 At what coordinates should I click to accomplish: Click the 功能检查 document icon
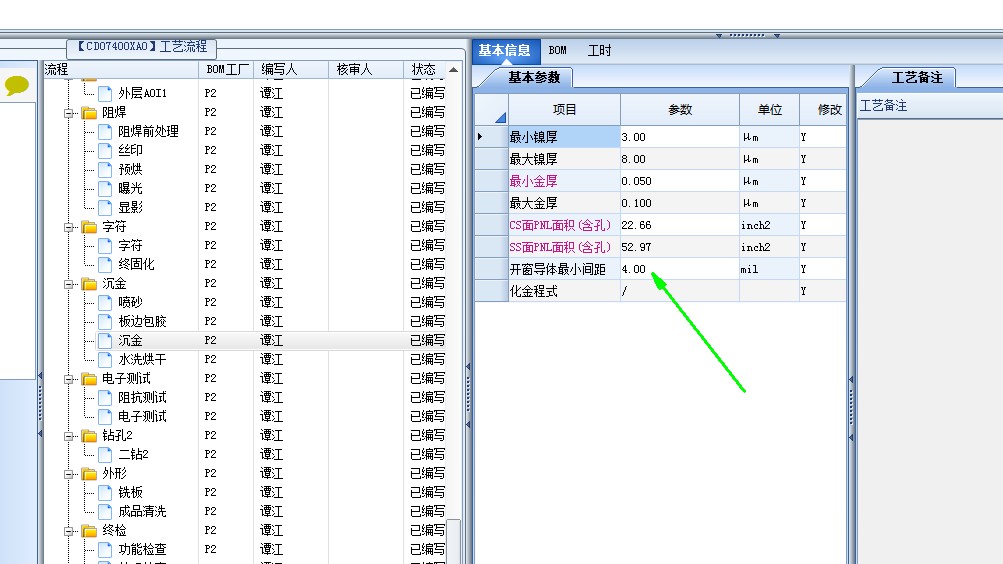106,550
